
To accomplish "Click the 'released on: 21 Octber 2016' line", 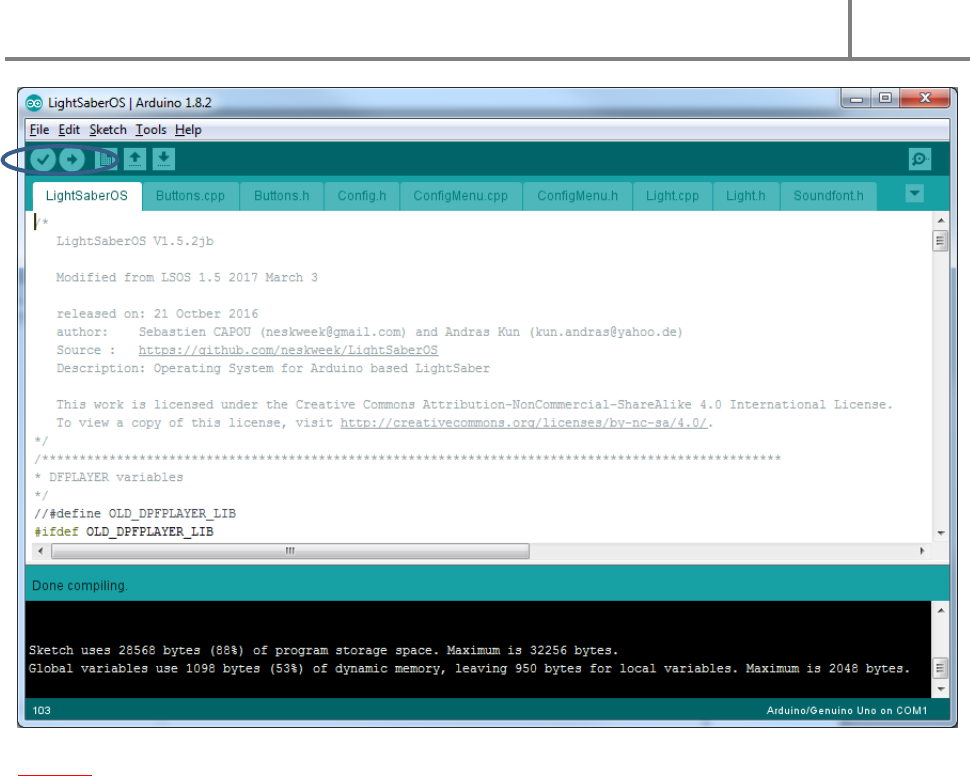I will pos(157,314).
